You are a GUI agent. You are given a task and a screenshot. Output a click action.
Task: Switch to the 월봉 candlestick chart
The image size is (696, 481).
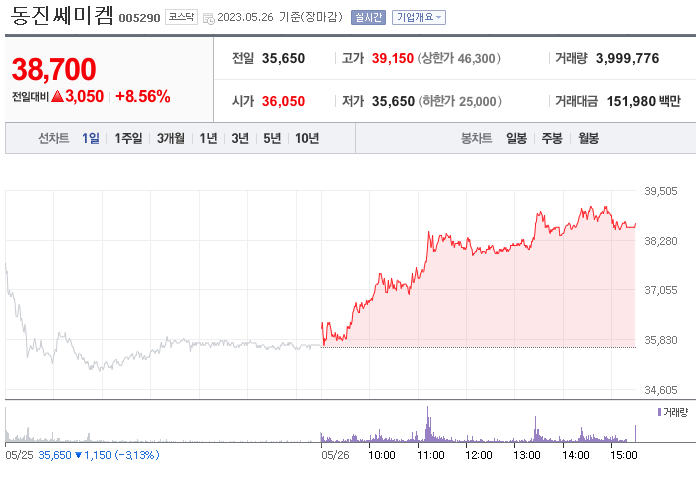[589, 138]
